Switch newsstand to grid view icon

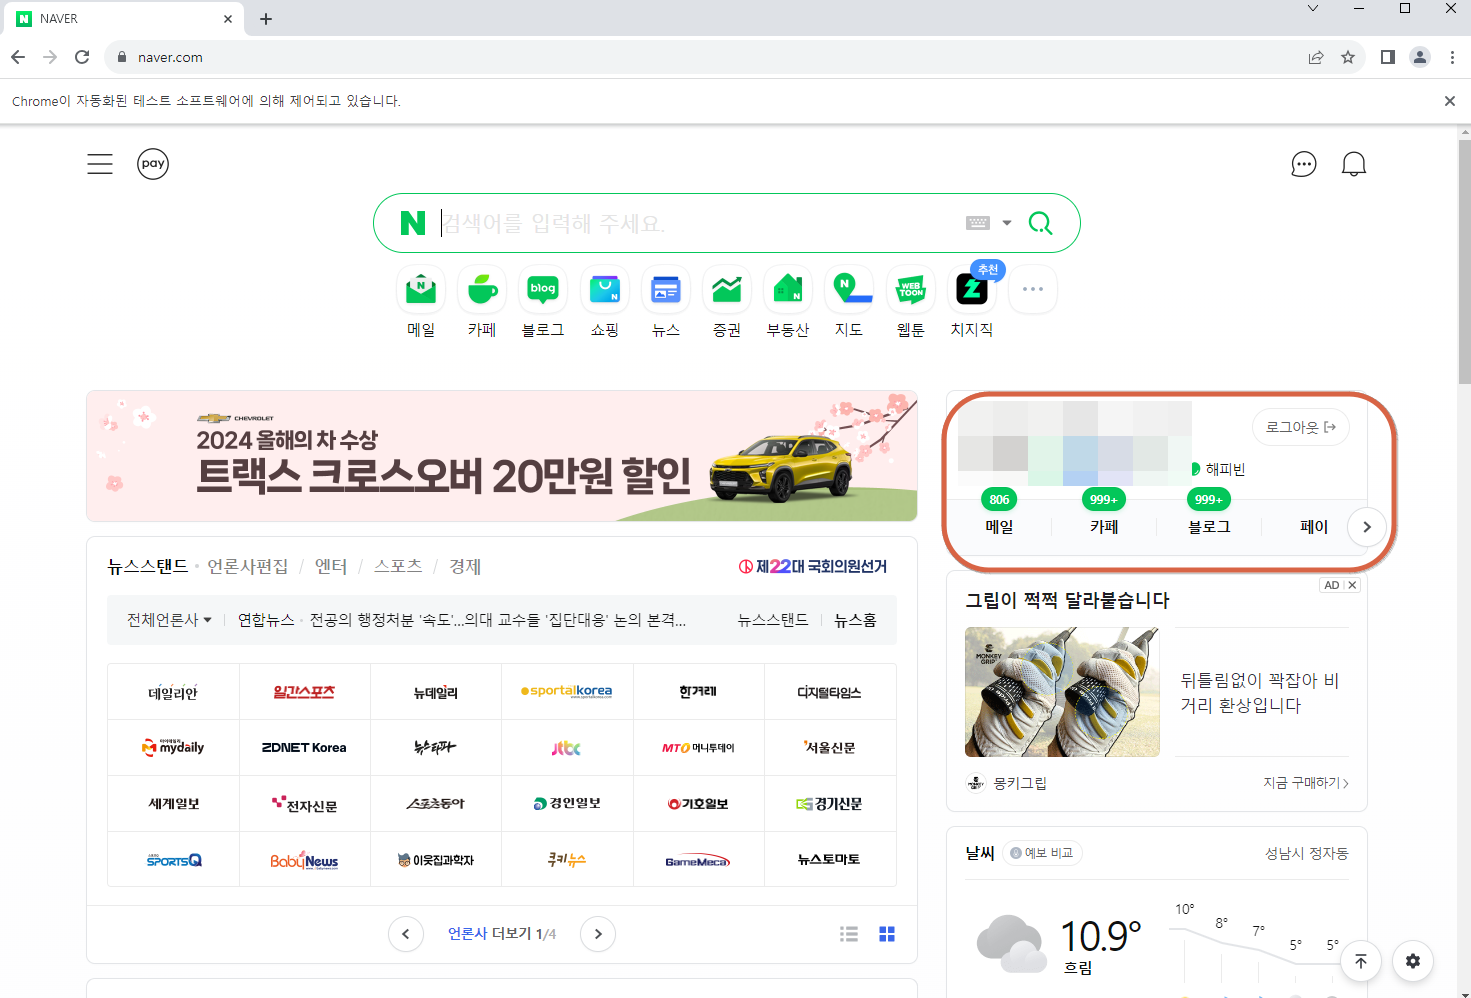pyautogui.click(x=887, y=934)
